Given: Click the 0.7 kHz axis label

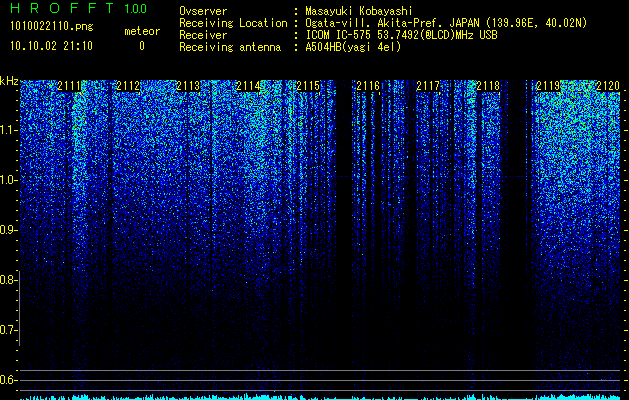Looking at the screenshot, I should coord(8,330).
